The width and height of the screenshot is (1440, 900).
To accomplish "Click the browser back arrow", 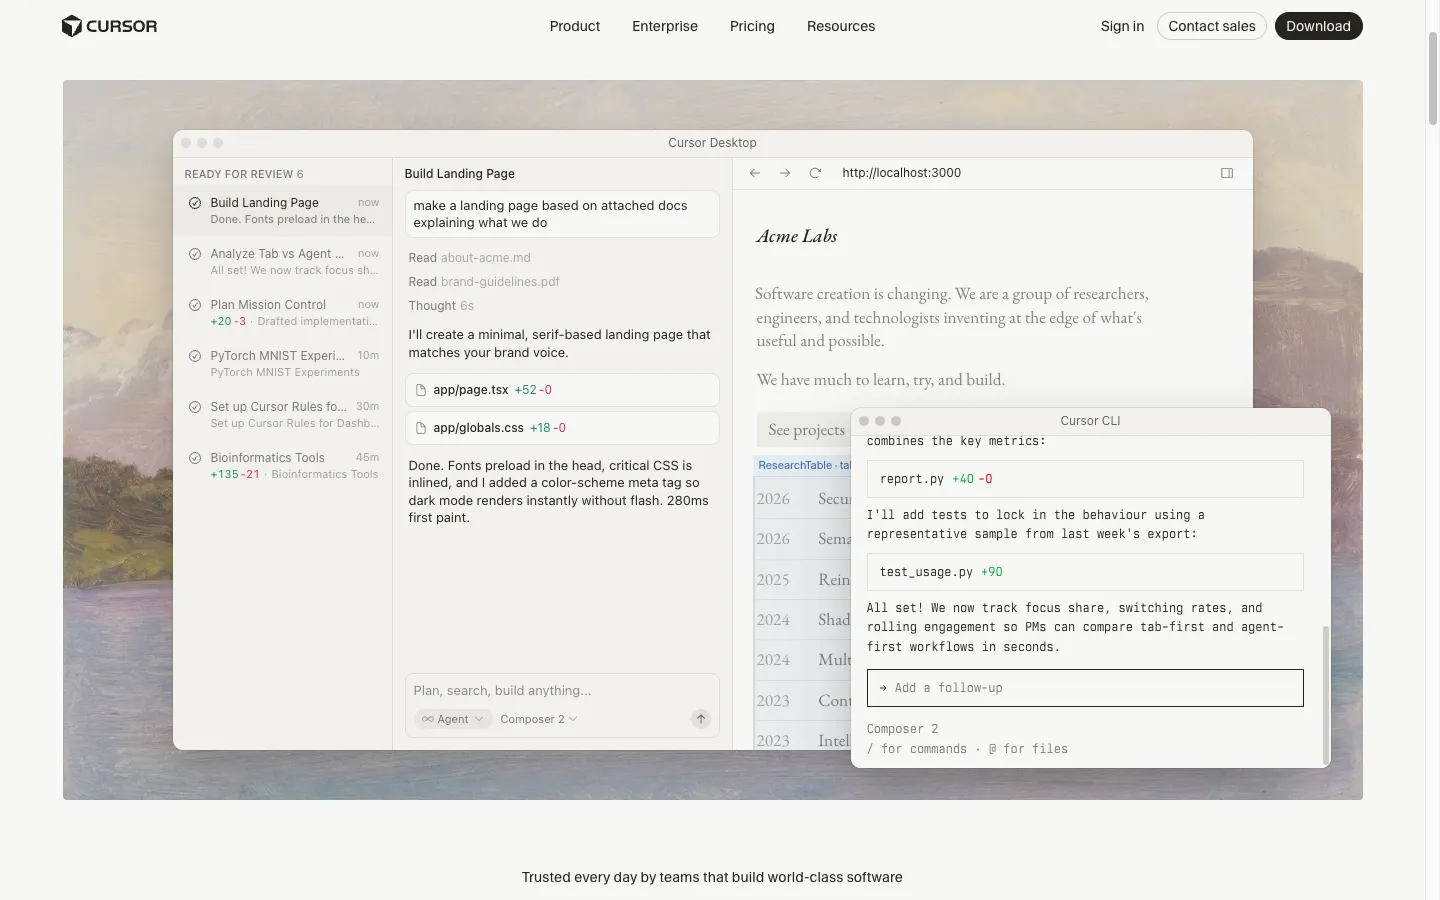I will [755, 173].
